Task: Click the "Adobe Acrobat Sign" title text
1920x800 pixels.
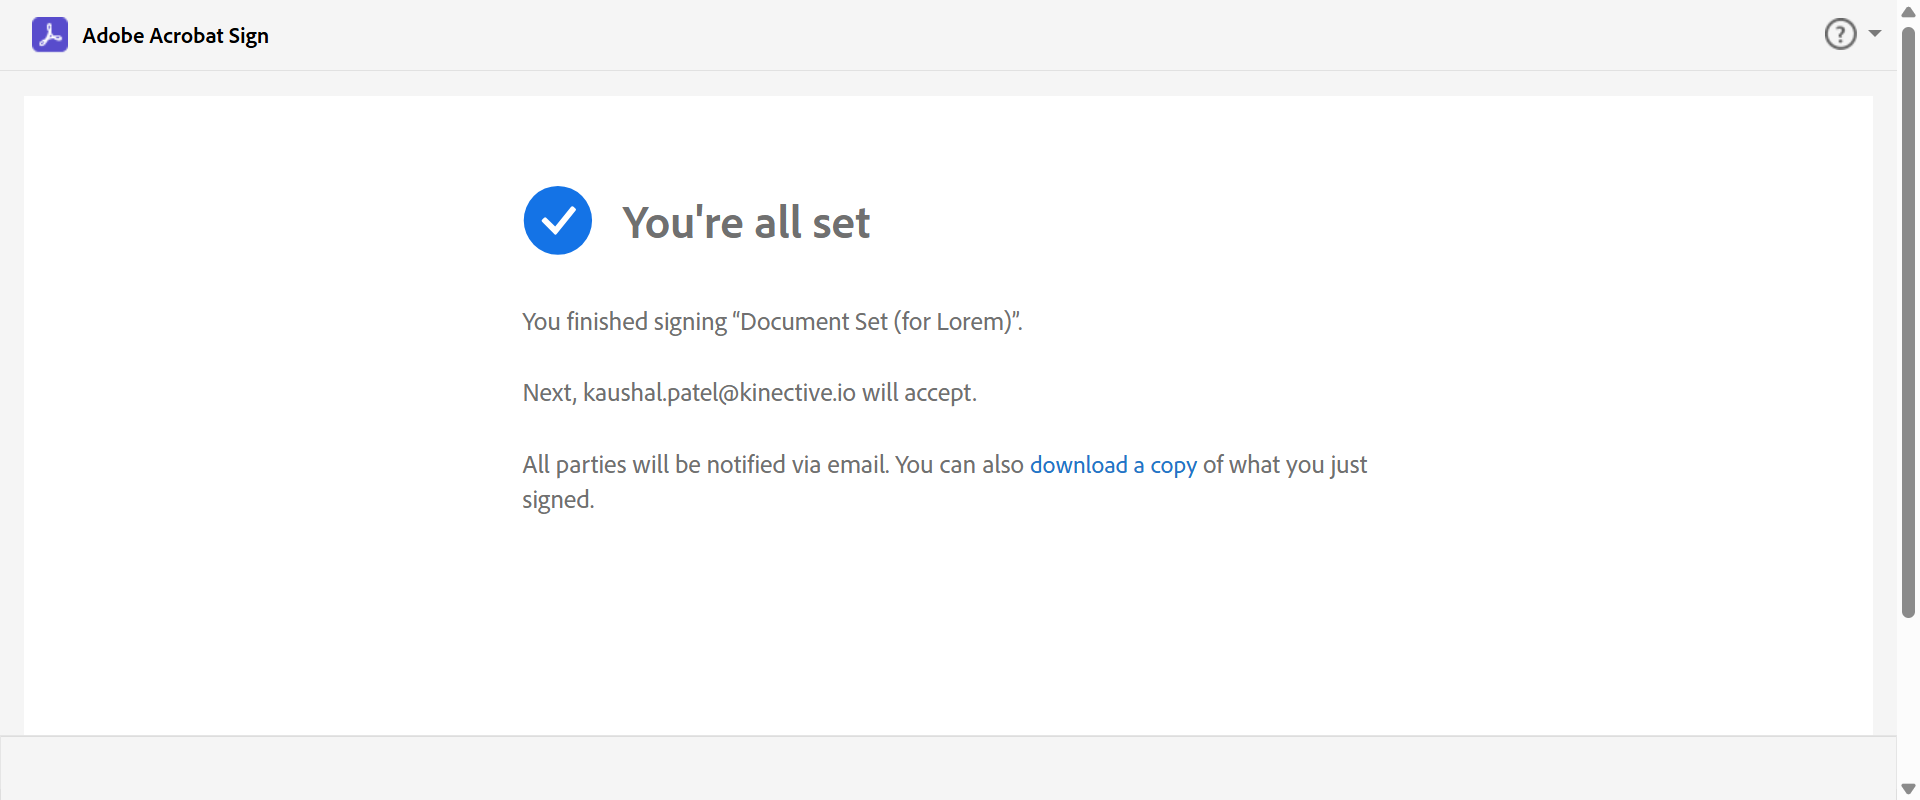Action: tap(175, 36)
